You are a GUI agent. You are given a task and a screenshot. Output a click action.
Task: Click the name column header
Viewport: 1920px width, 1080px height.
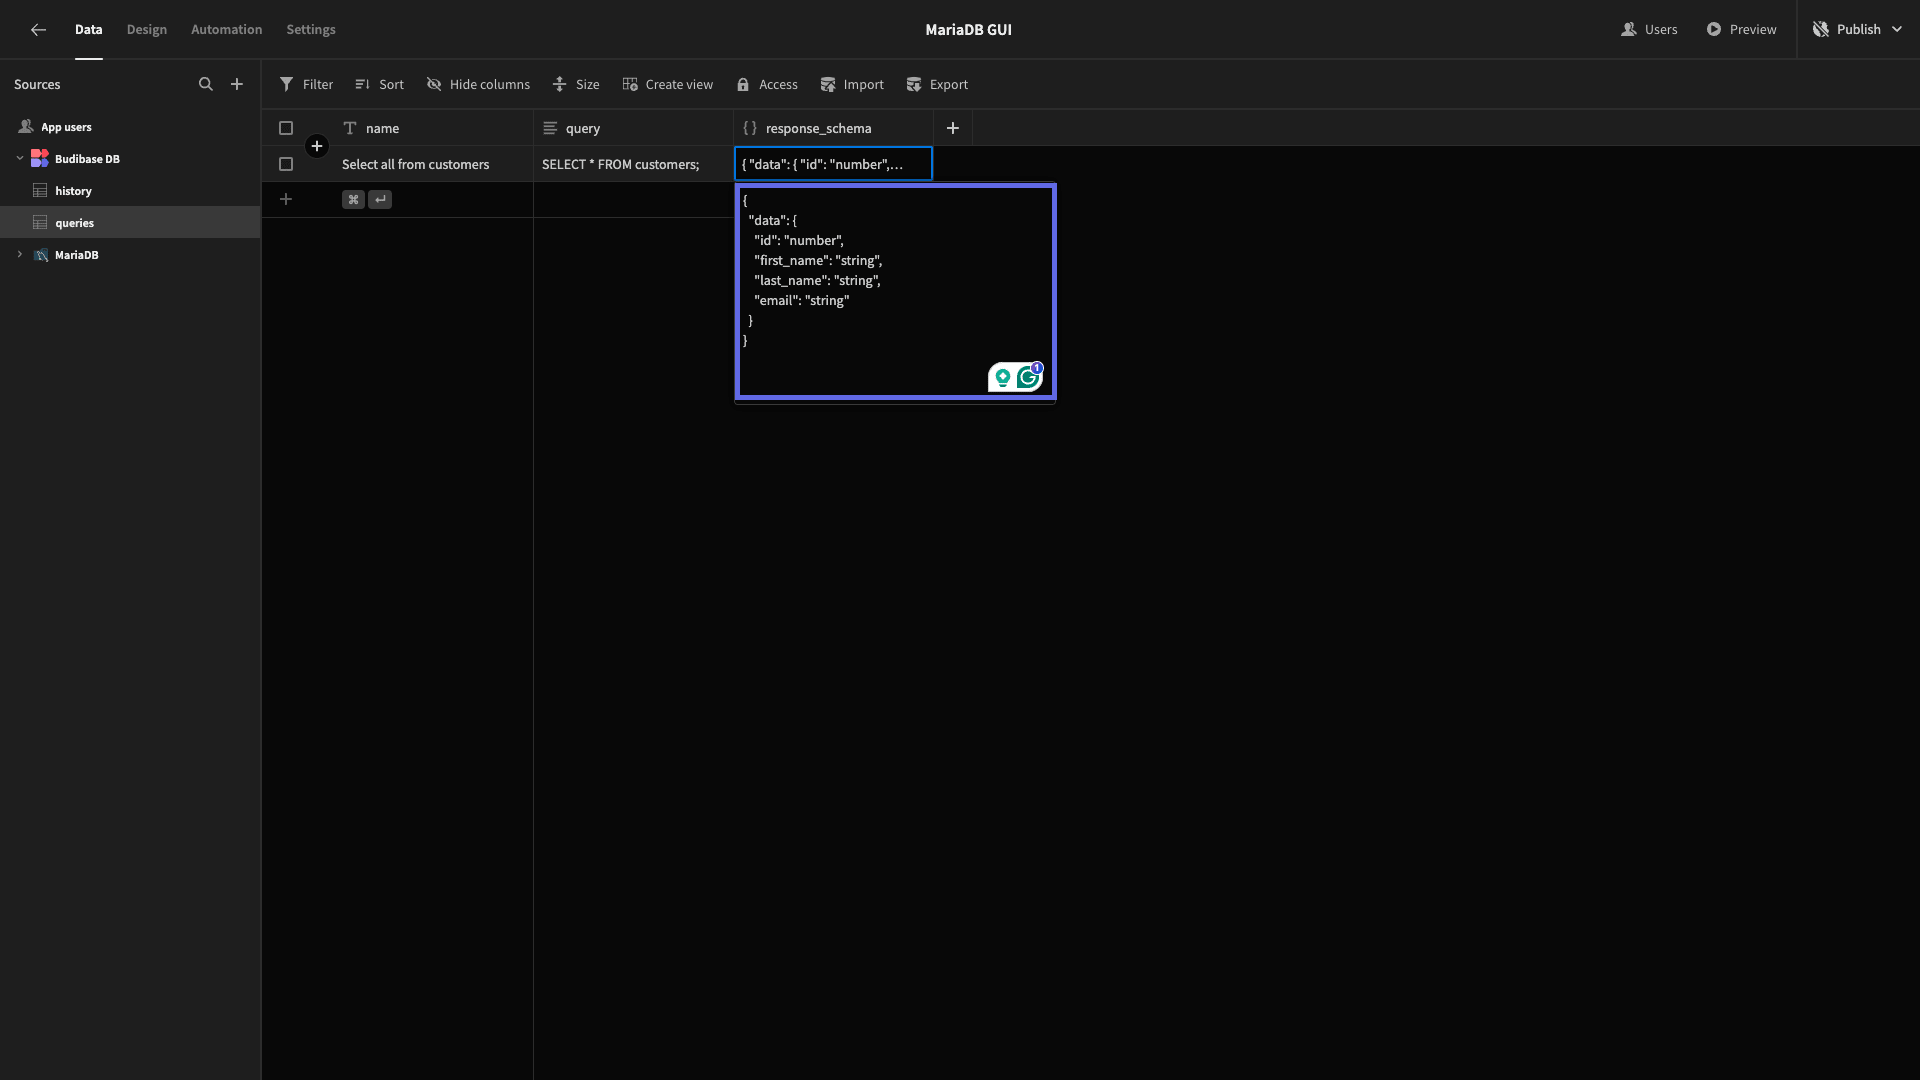tap(433, 128)
